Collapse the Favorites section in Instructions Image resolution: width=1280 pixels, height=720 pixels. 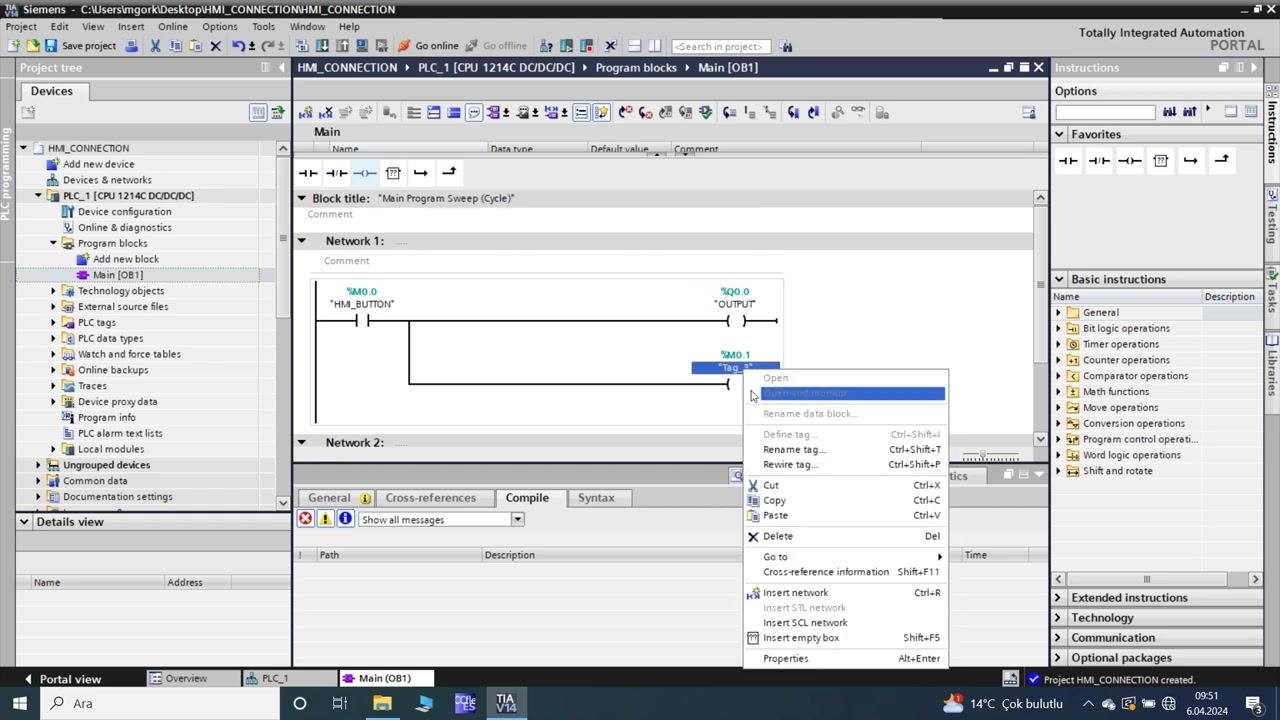tap(1059, 134)
